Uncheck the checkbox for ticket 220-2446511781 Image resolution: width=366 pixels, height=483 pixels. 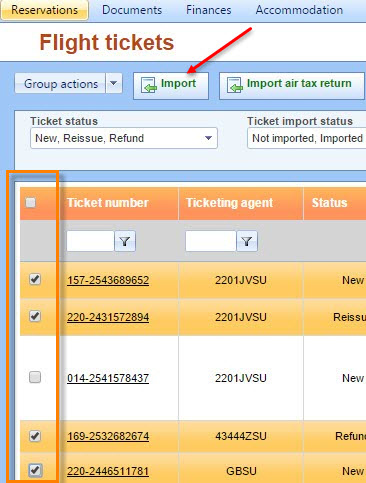pyautogui.click(x=35, y=470)
